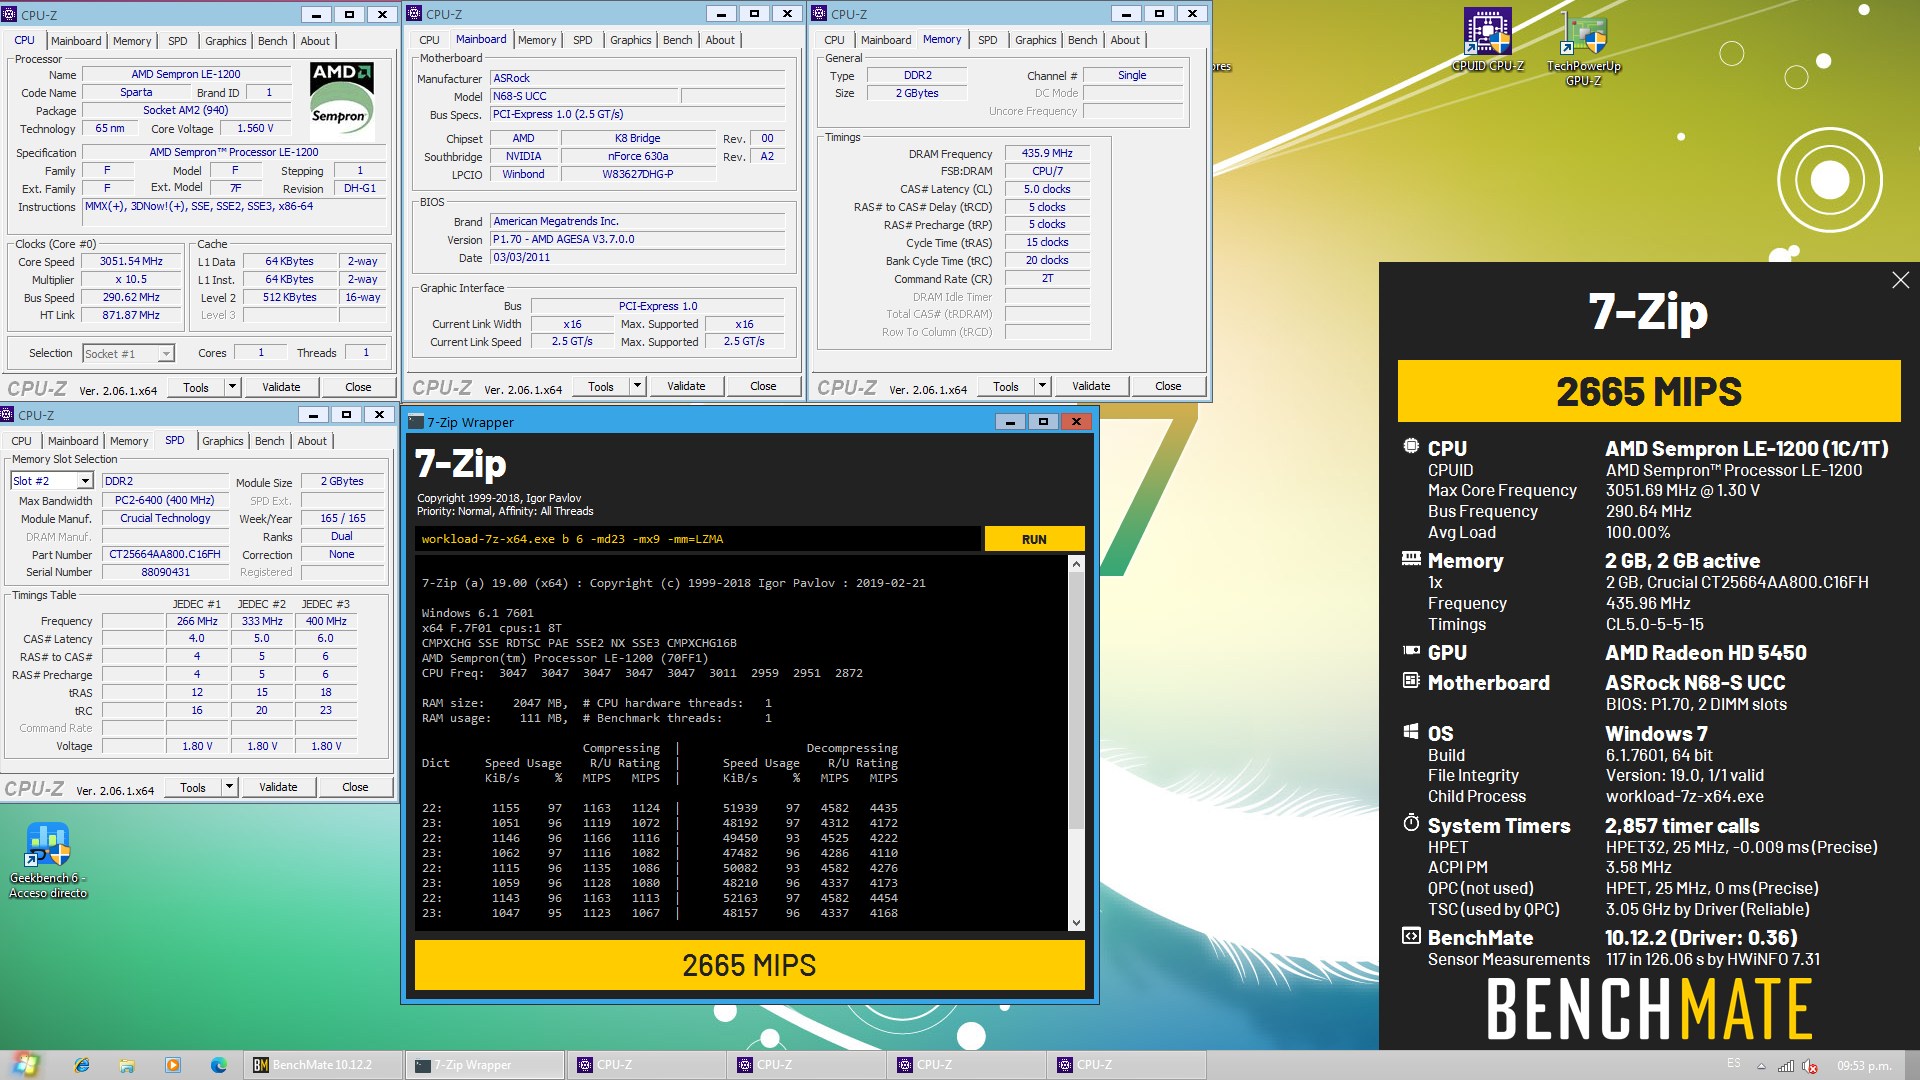Open About tab in Memory window
This screenshot has height=1080, width=1920.
point(1125,40)
